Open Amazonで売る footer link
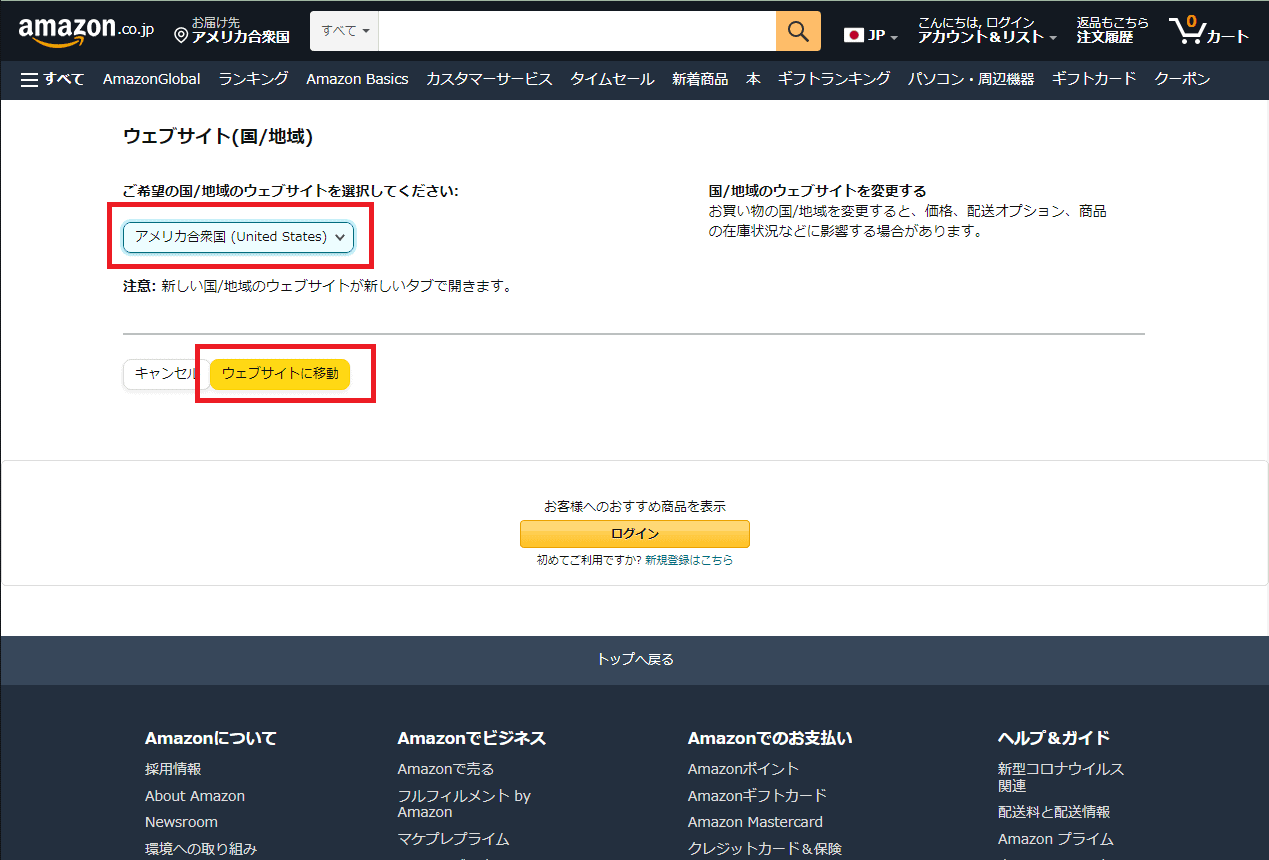The height and width of the screenshot is (860, 1269). [446, 769]
